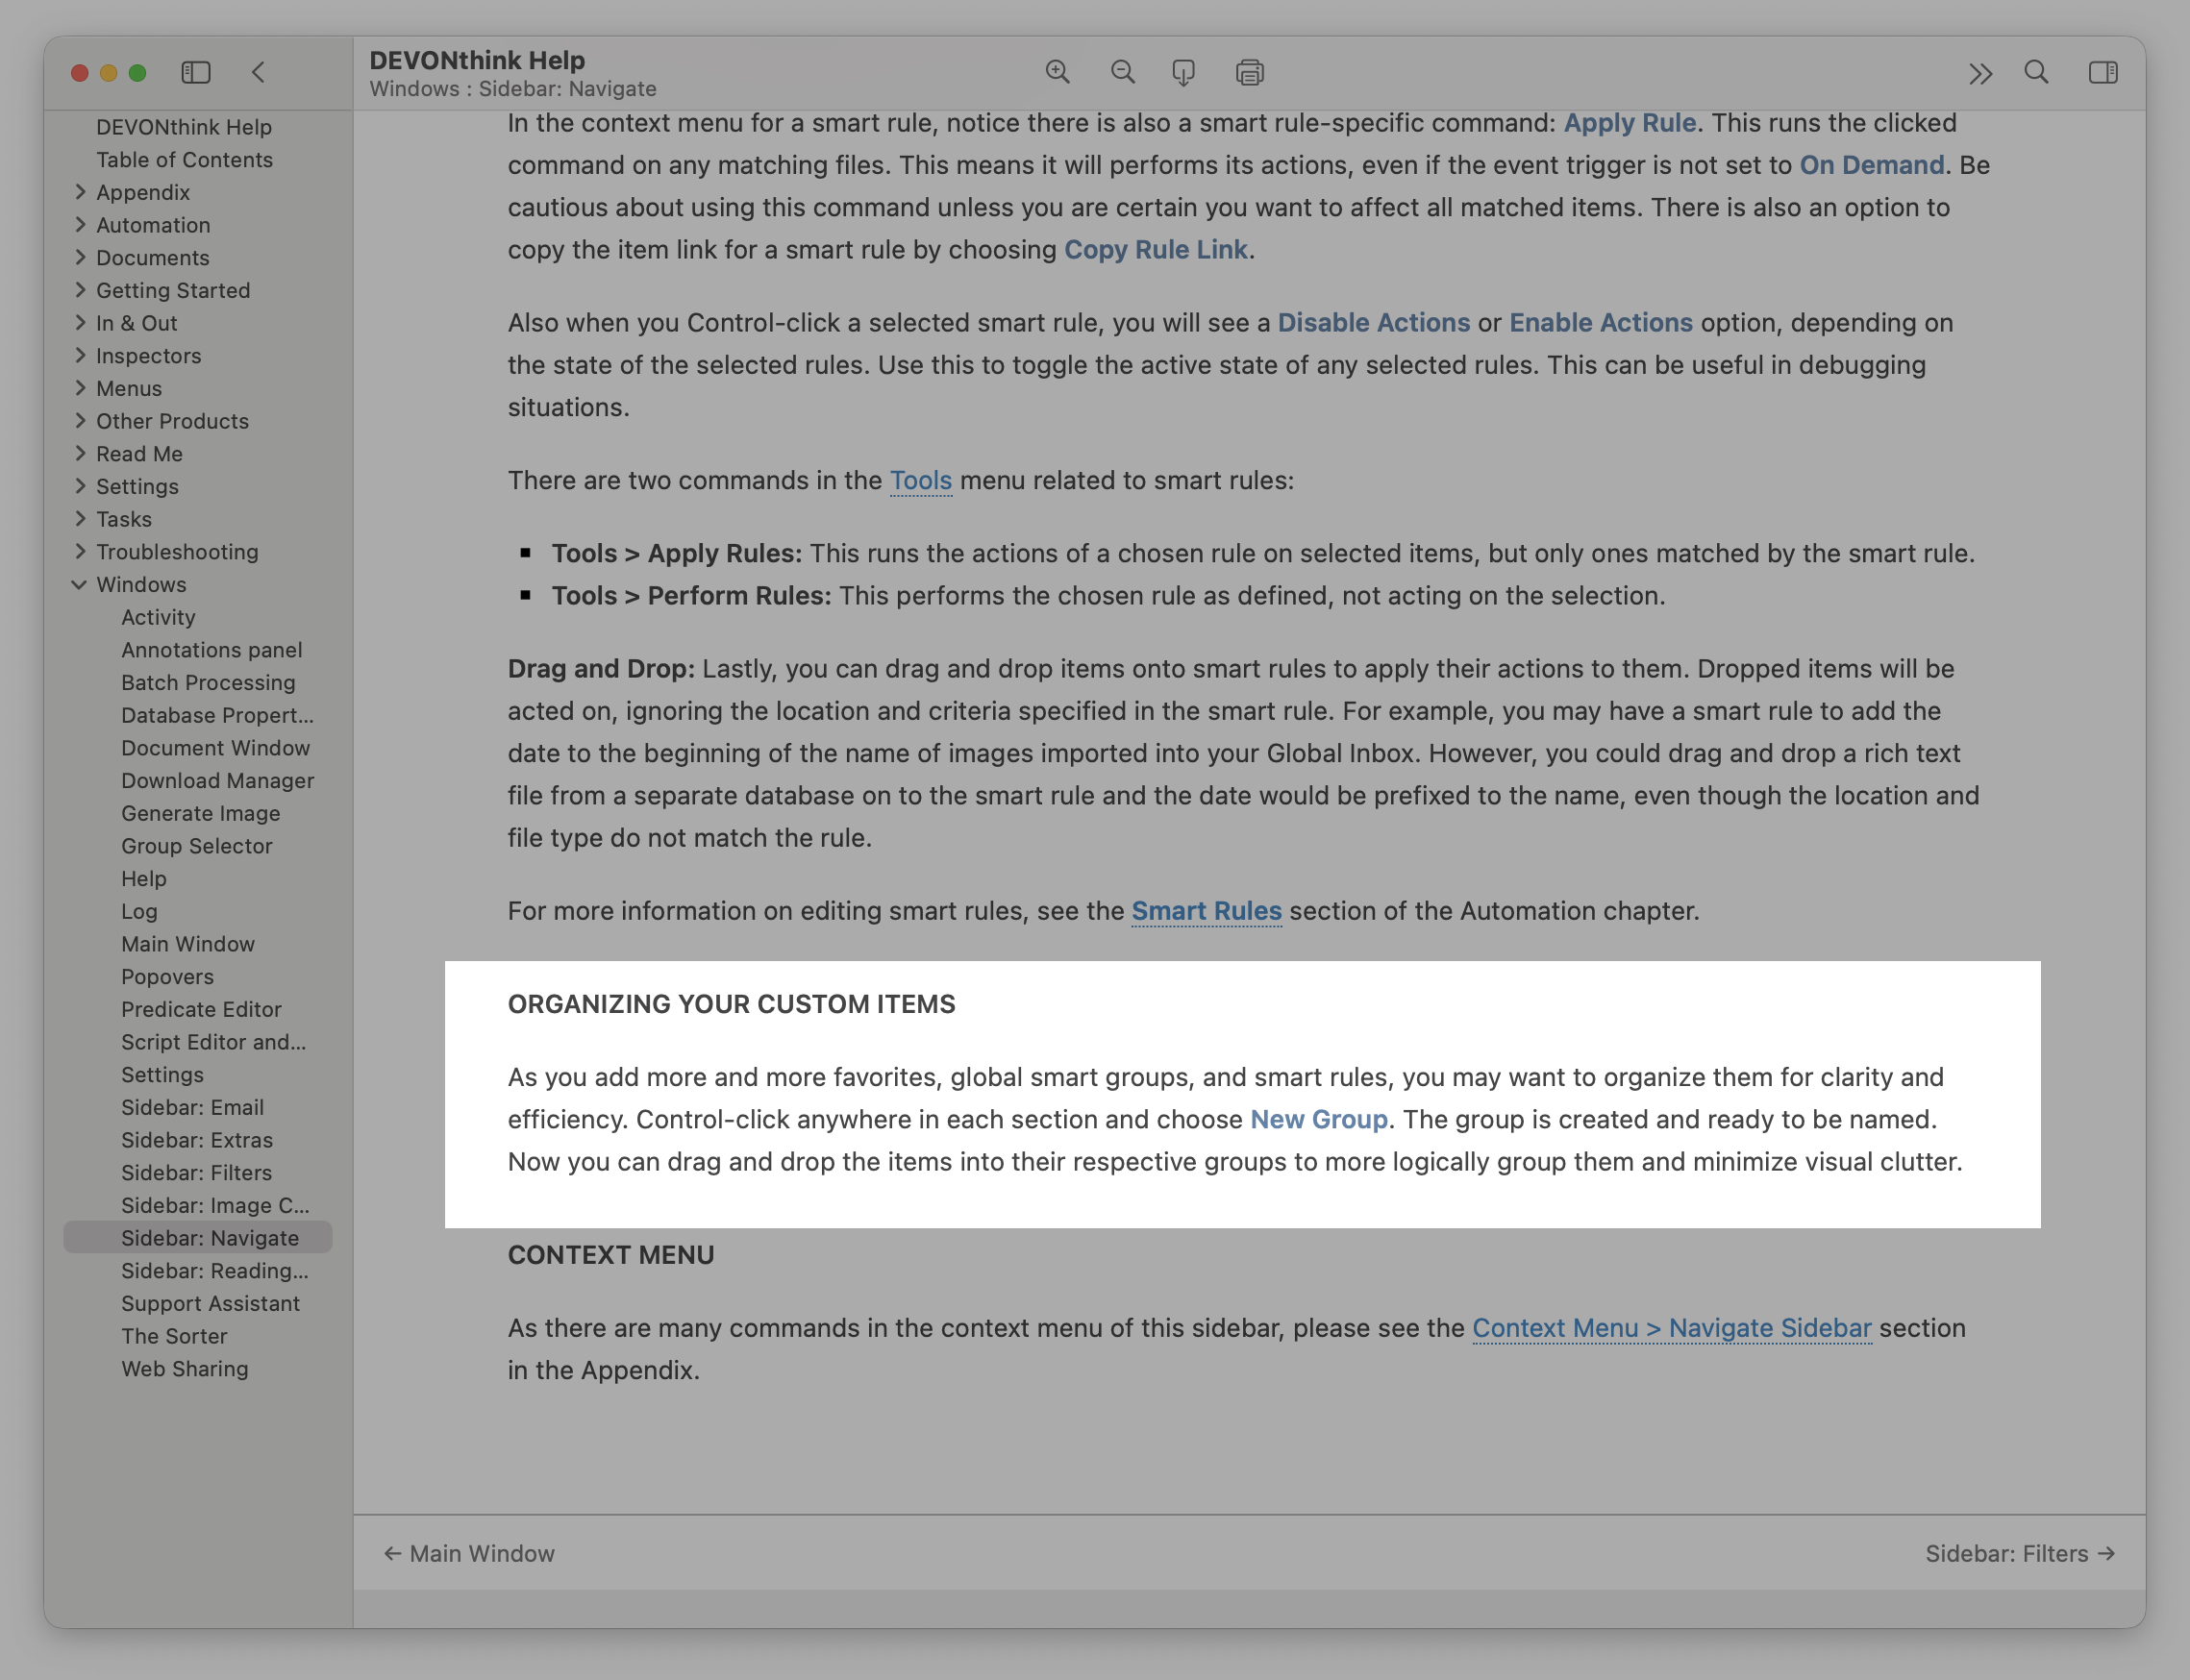Follow the Smart Rules link
Image resolution: width=2190 pixels, height=1680 pixels.
[1206, 911]
